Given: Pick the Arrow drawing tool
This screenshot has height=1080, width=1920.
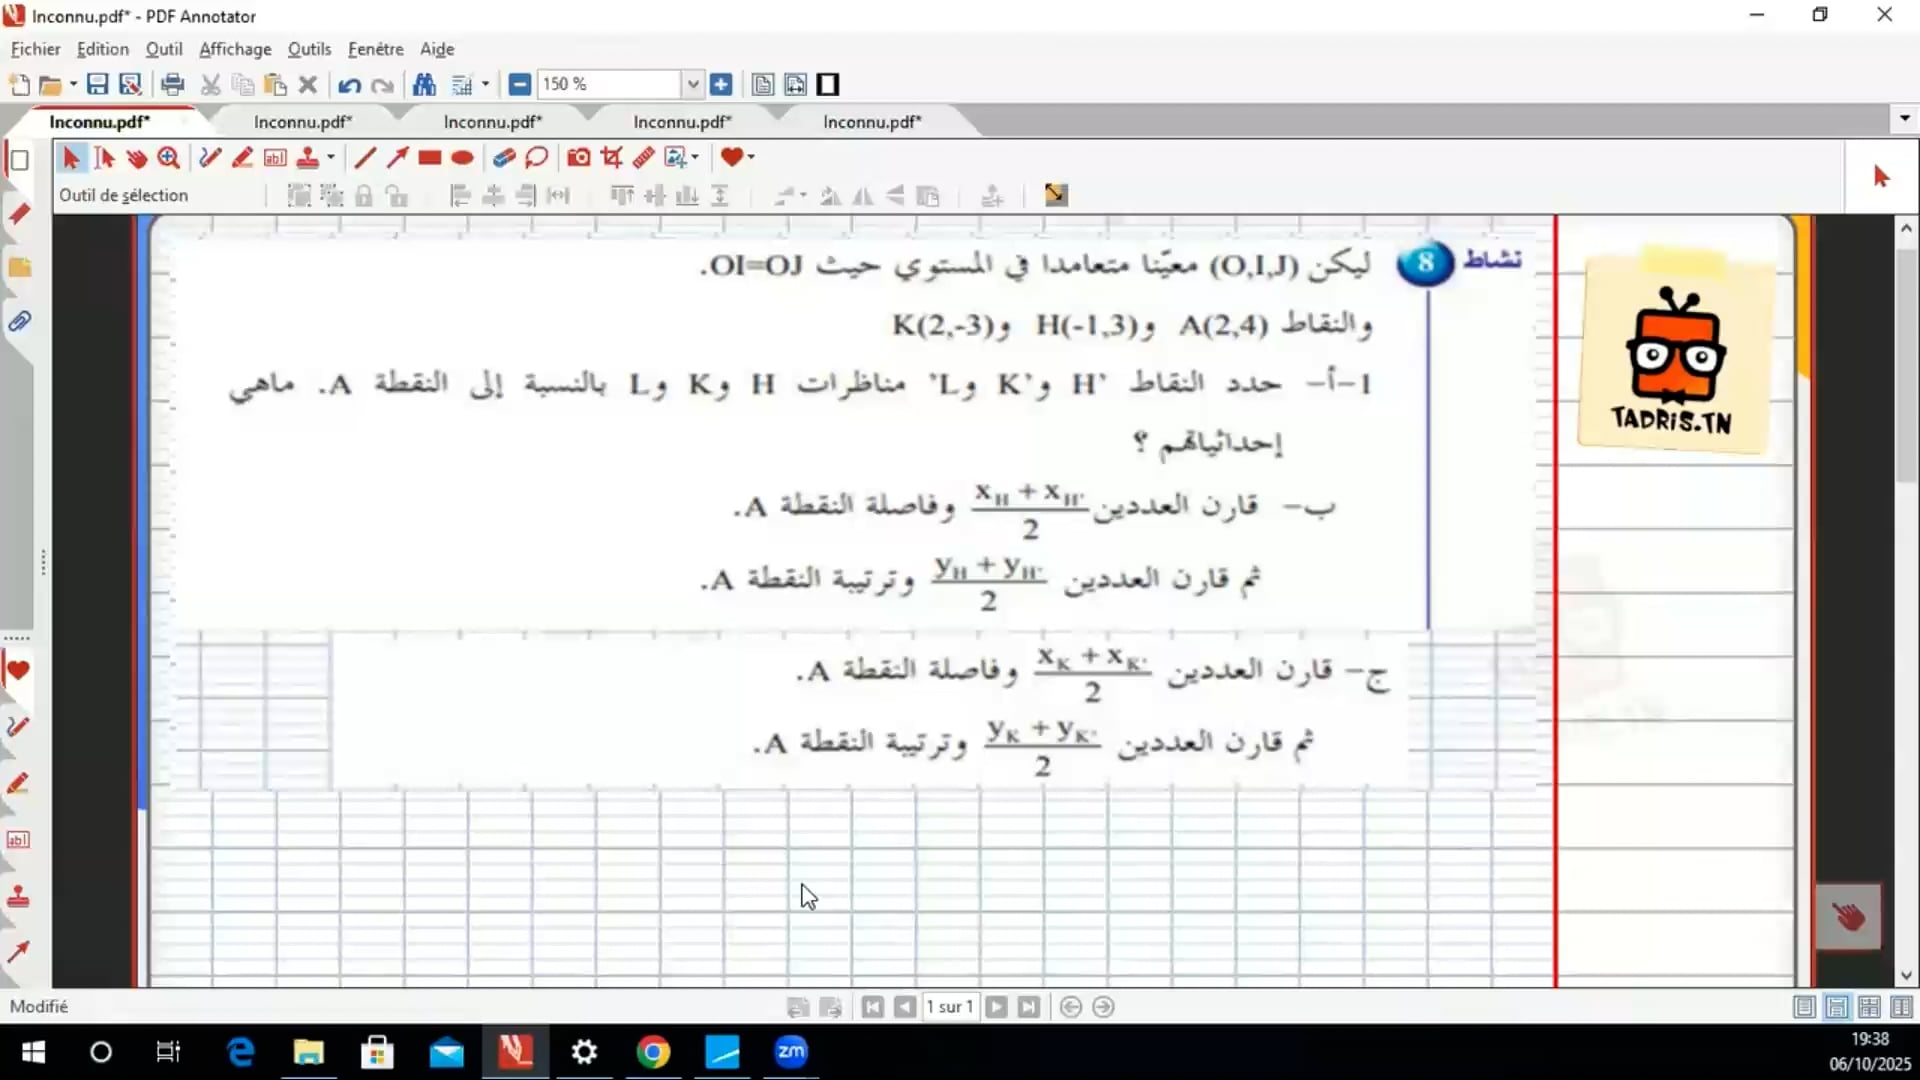Looking at the screenshot, I should (397, 157).
